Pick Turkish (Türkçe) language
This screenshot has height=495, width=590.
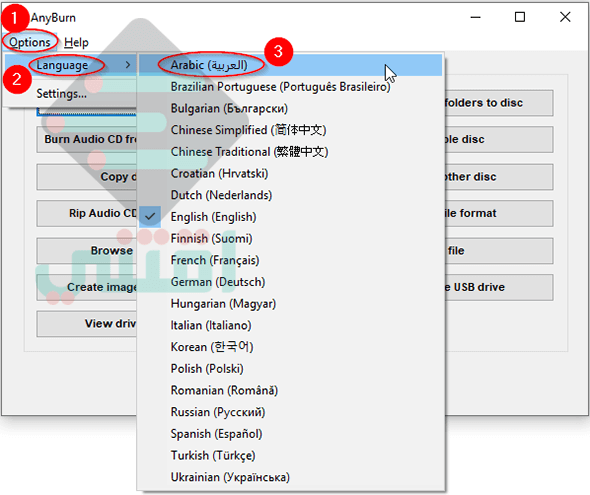[290, 456]
